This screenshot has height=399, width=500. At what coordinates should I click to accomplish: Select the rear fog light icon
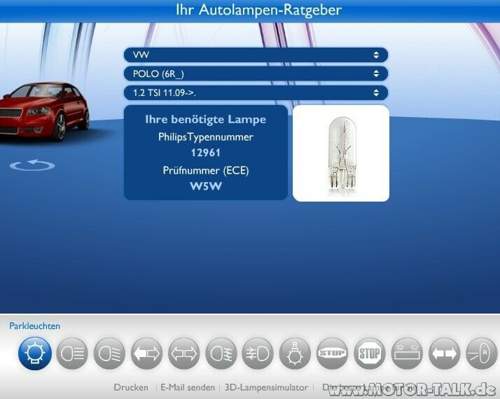pyautogui.click(x=258, y=353)
